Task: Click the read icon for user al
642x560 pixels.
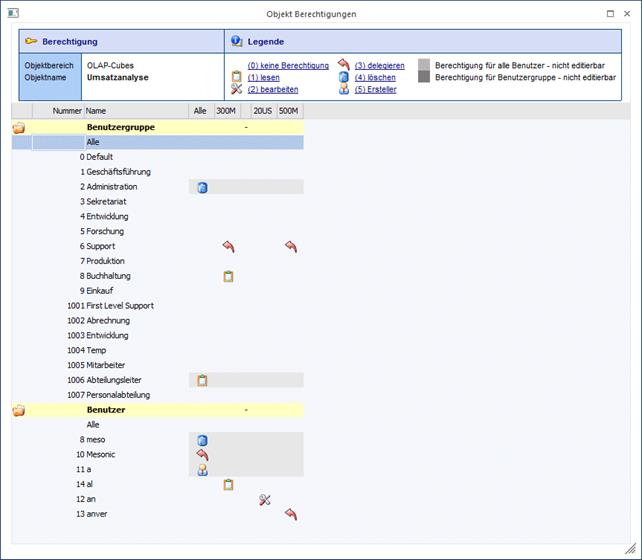Action: coord(228,485)
